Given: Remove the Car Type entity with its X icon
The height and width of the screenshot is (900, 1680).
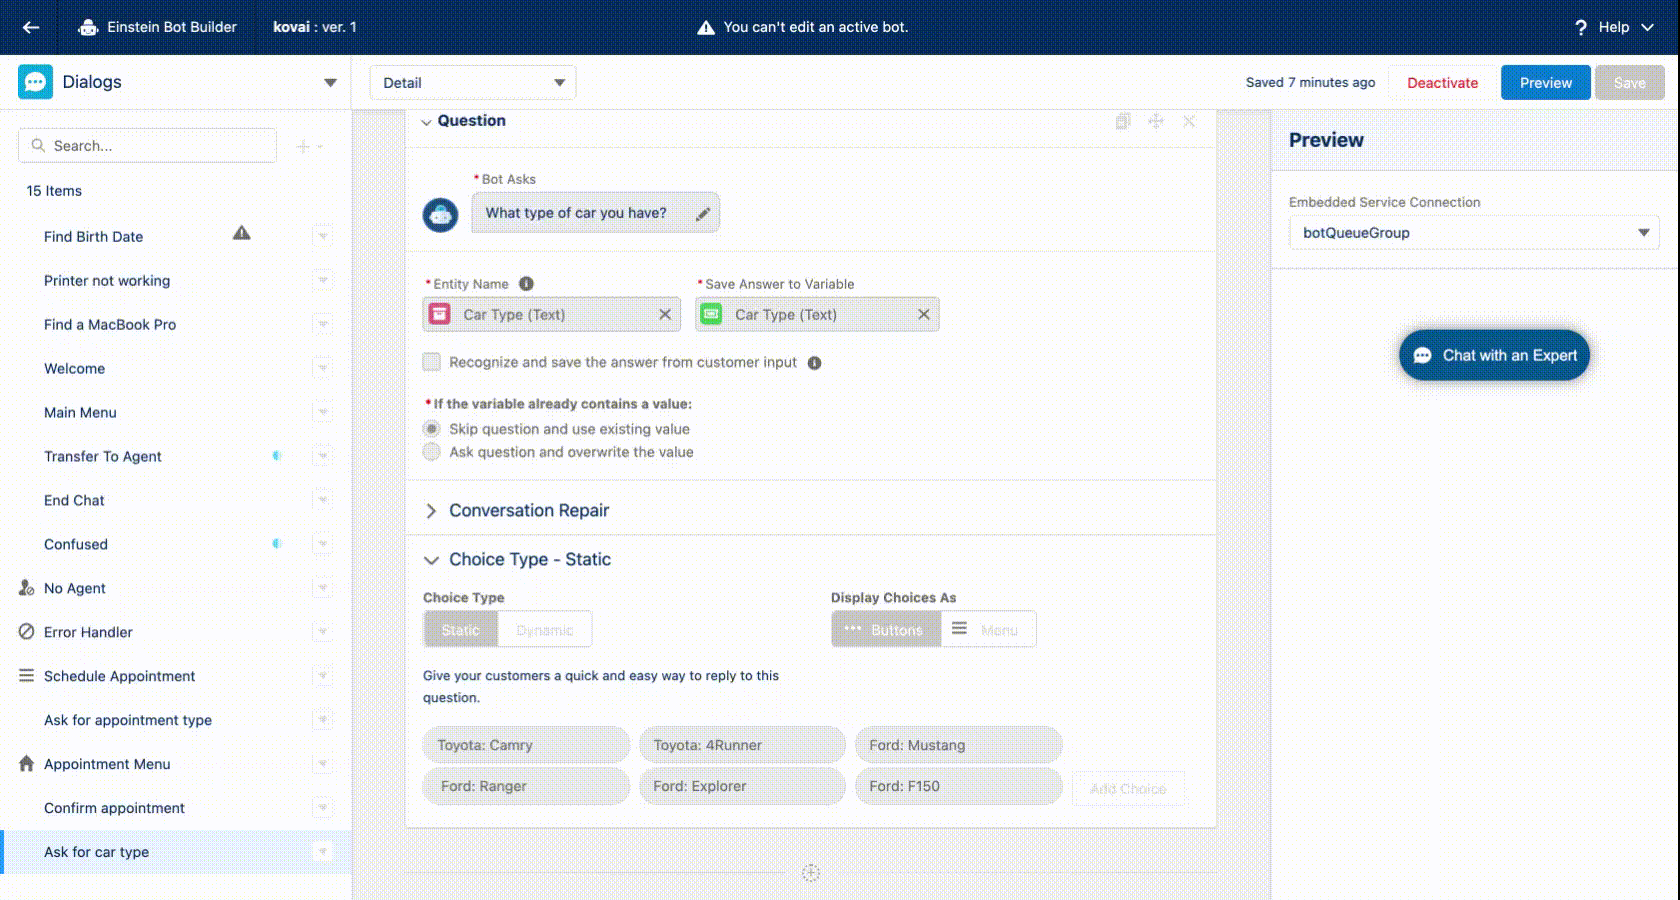Looking at the screenshot, I should click(665, 314).
